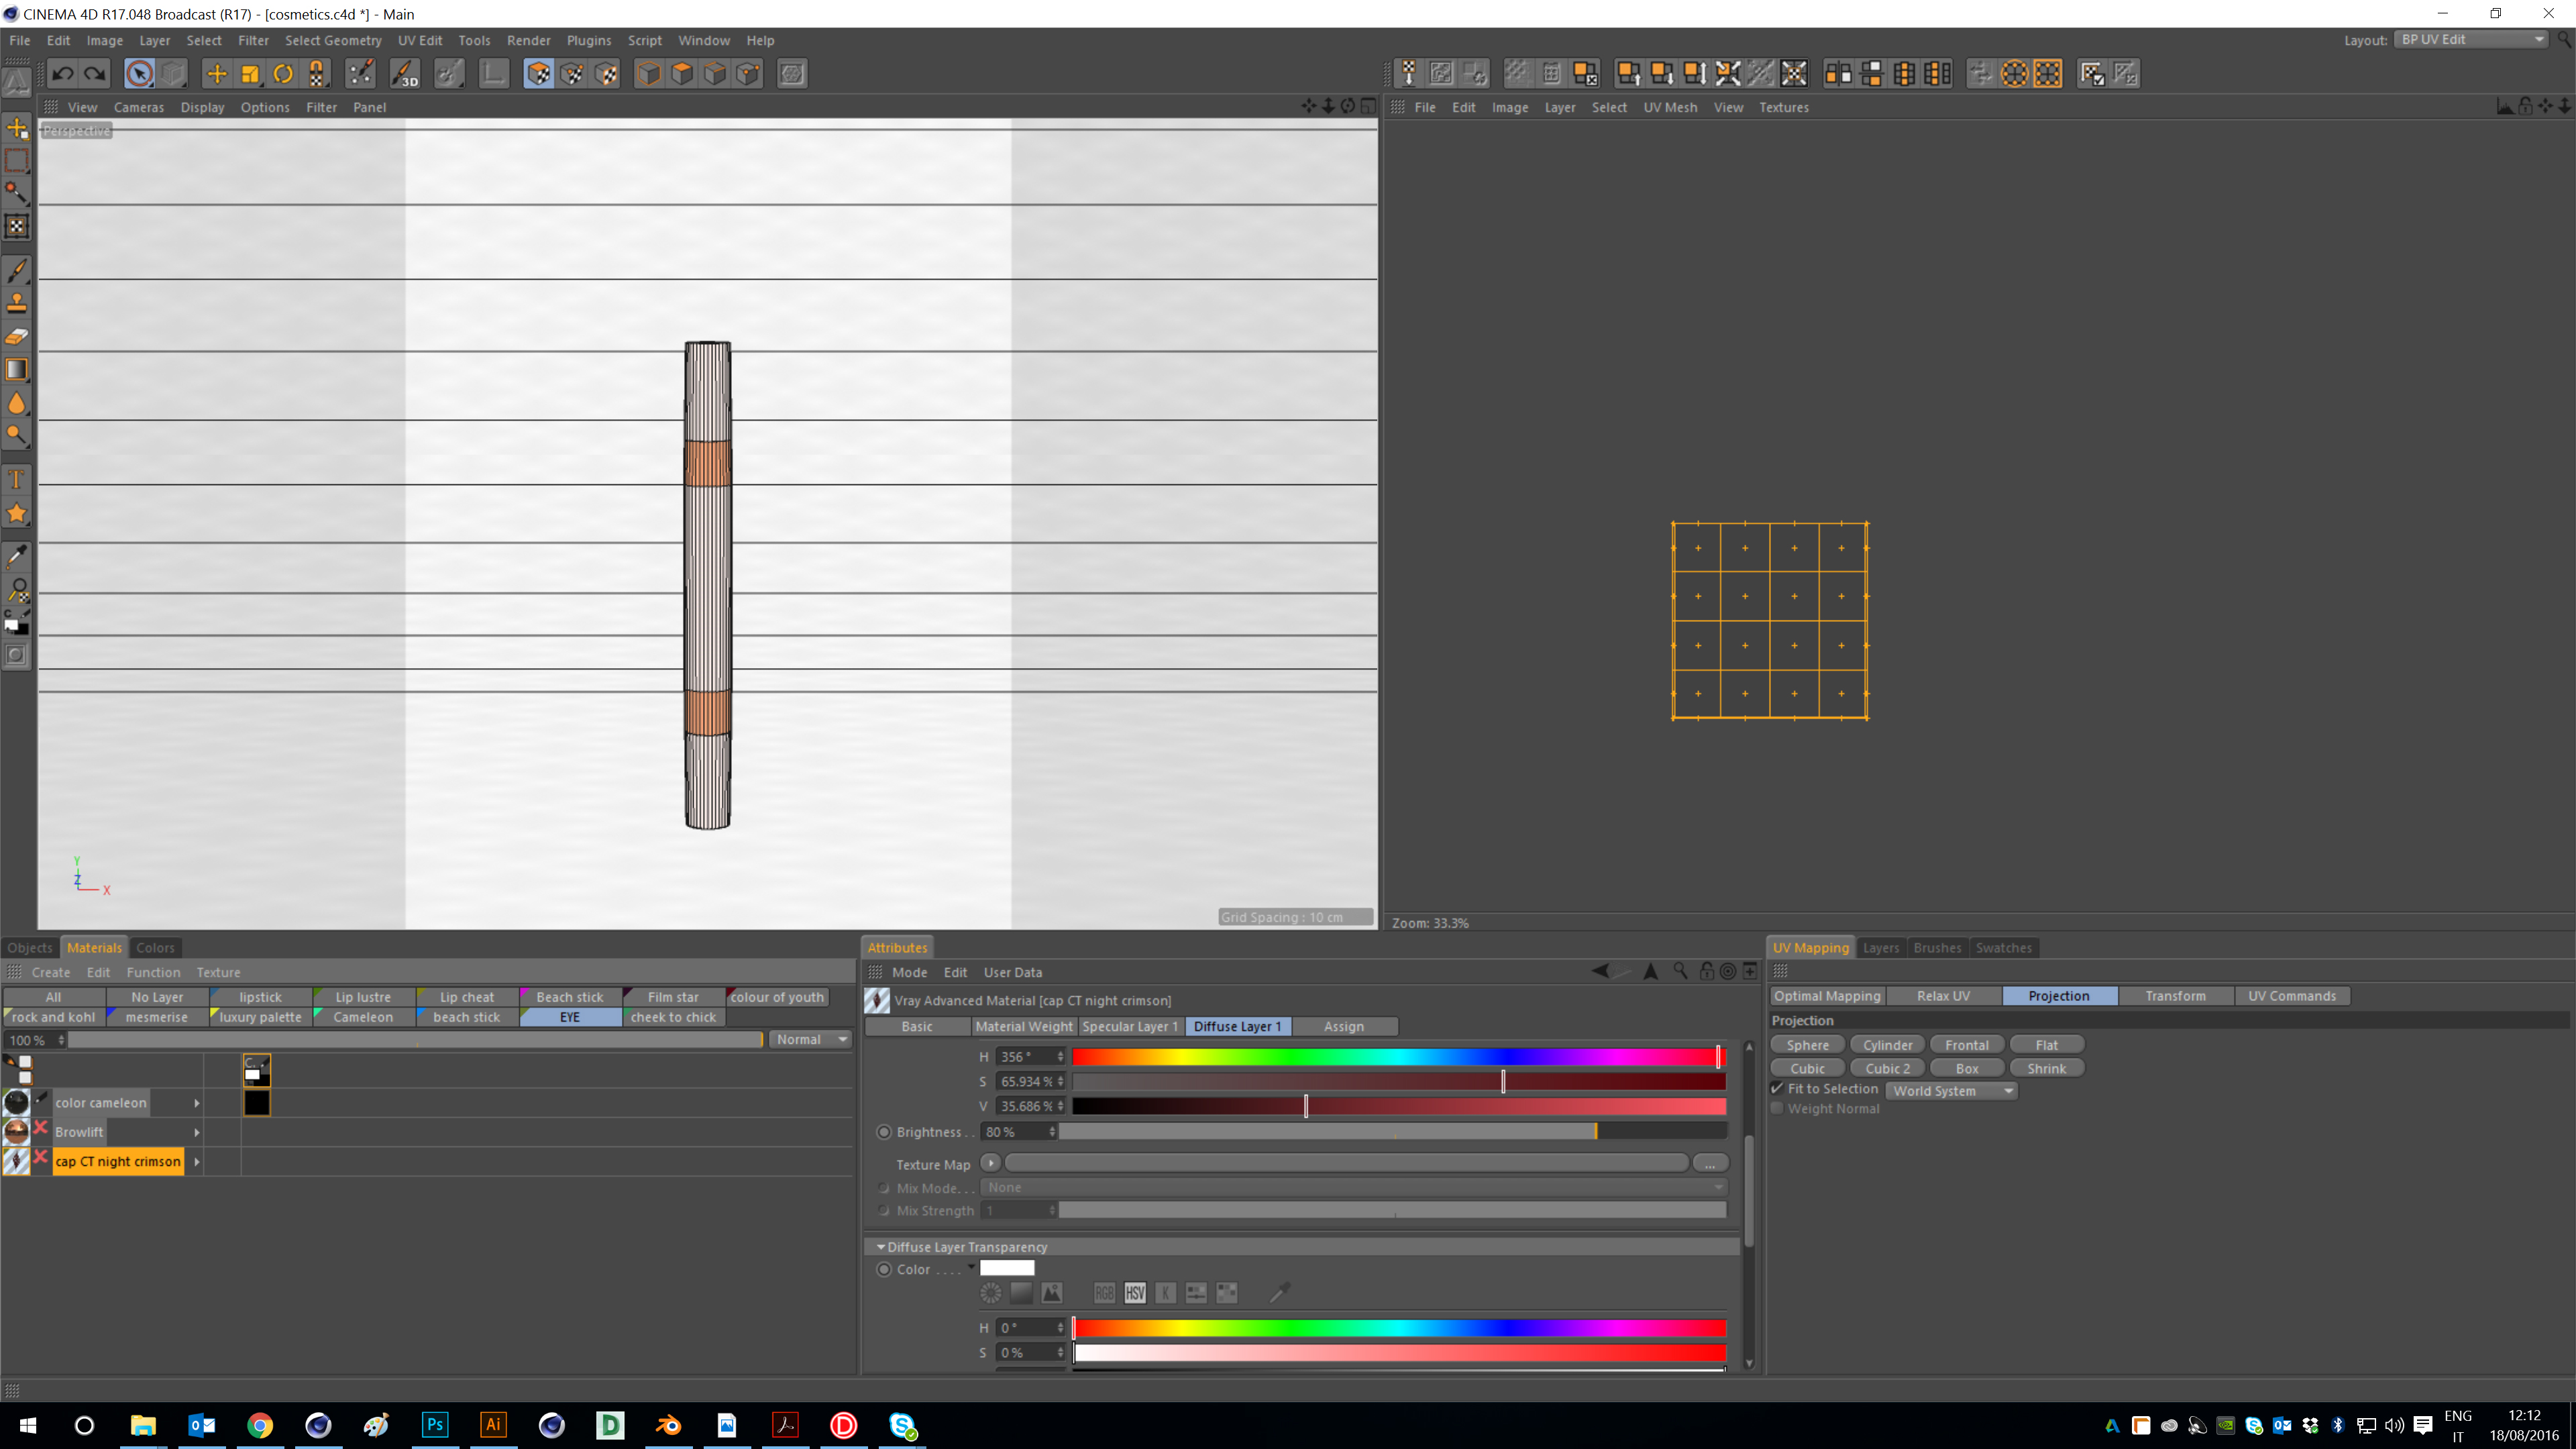This screenshot has width=2576, height=1449.
Task: Click the Cylinder projection button
Action: (1886, 1045)
